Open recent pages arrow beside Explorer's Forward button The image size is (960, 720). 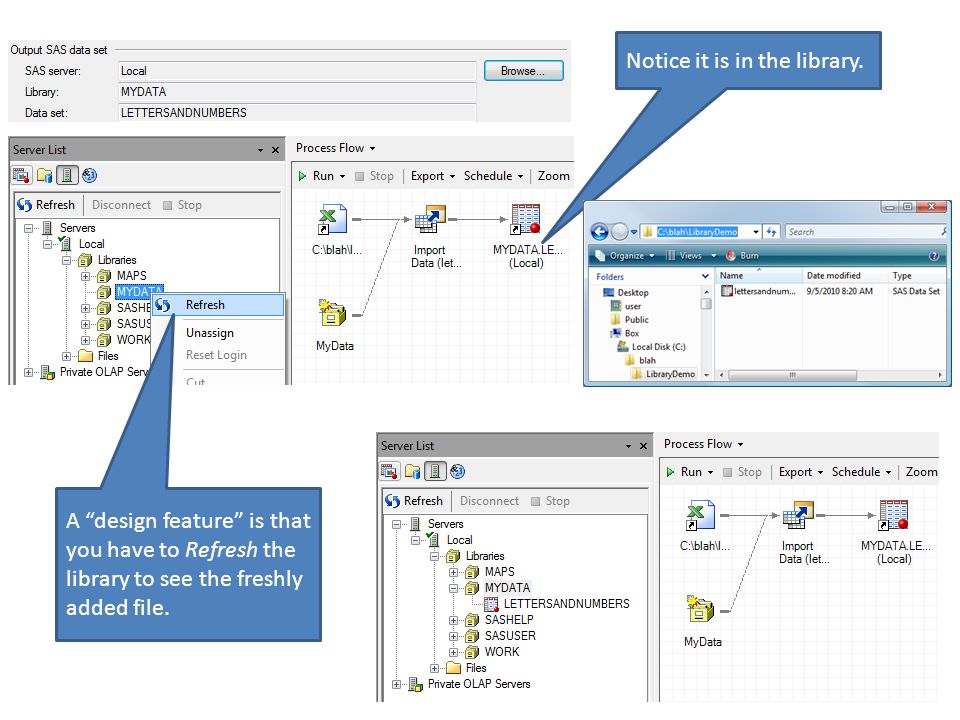(x=634, y=233)
